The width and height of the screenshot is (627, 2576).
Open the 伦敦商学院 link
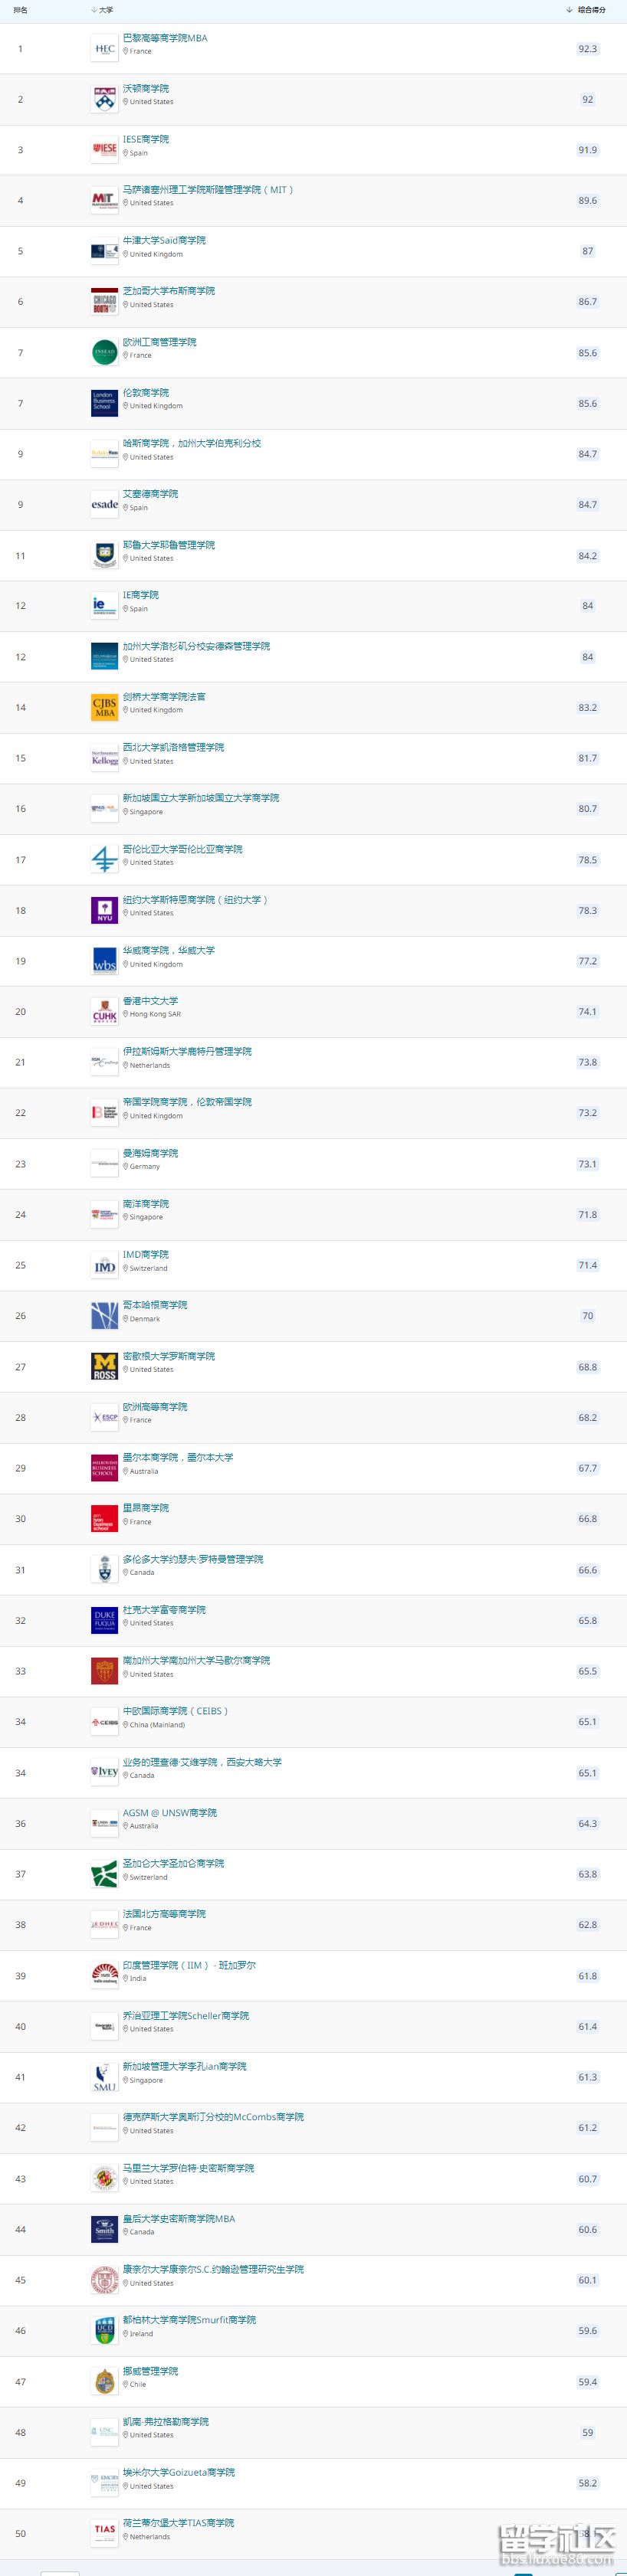(146, 393)
